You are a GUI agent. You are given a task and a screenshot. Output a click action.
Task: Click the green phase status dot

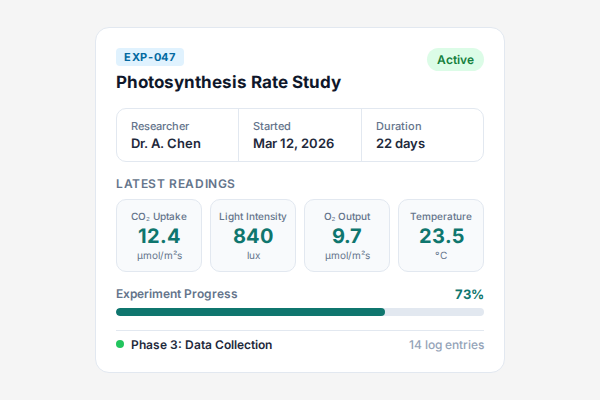pyautogui.click(x=120, y=344)
